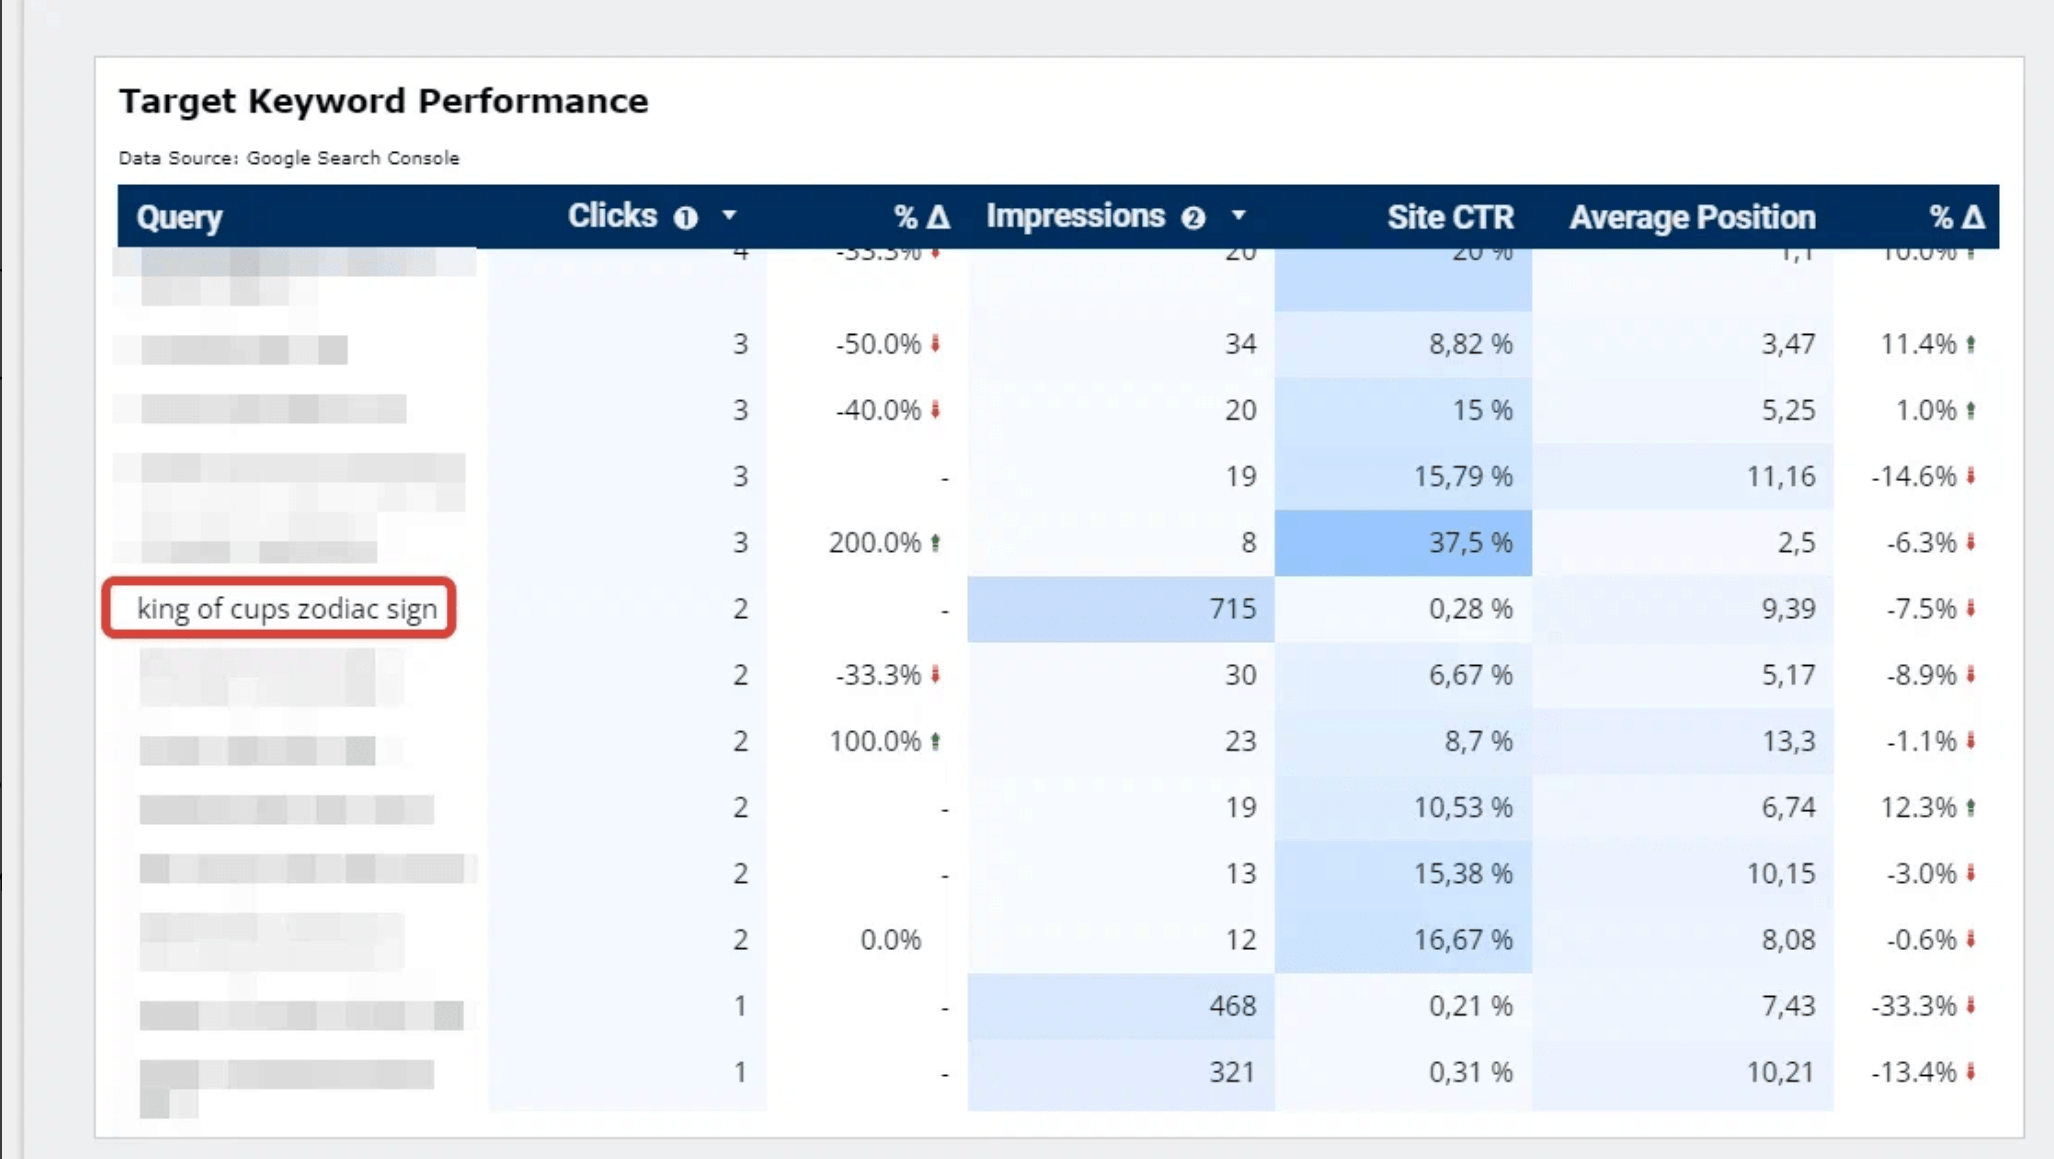
Task: Click the Data Source Google Search Console text
Action: 289,158
